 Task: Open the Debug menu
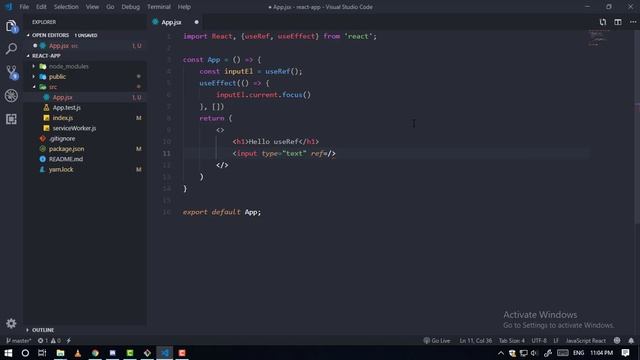point(131,7)
